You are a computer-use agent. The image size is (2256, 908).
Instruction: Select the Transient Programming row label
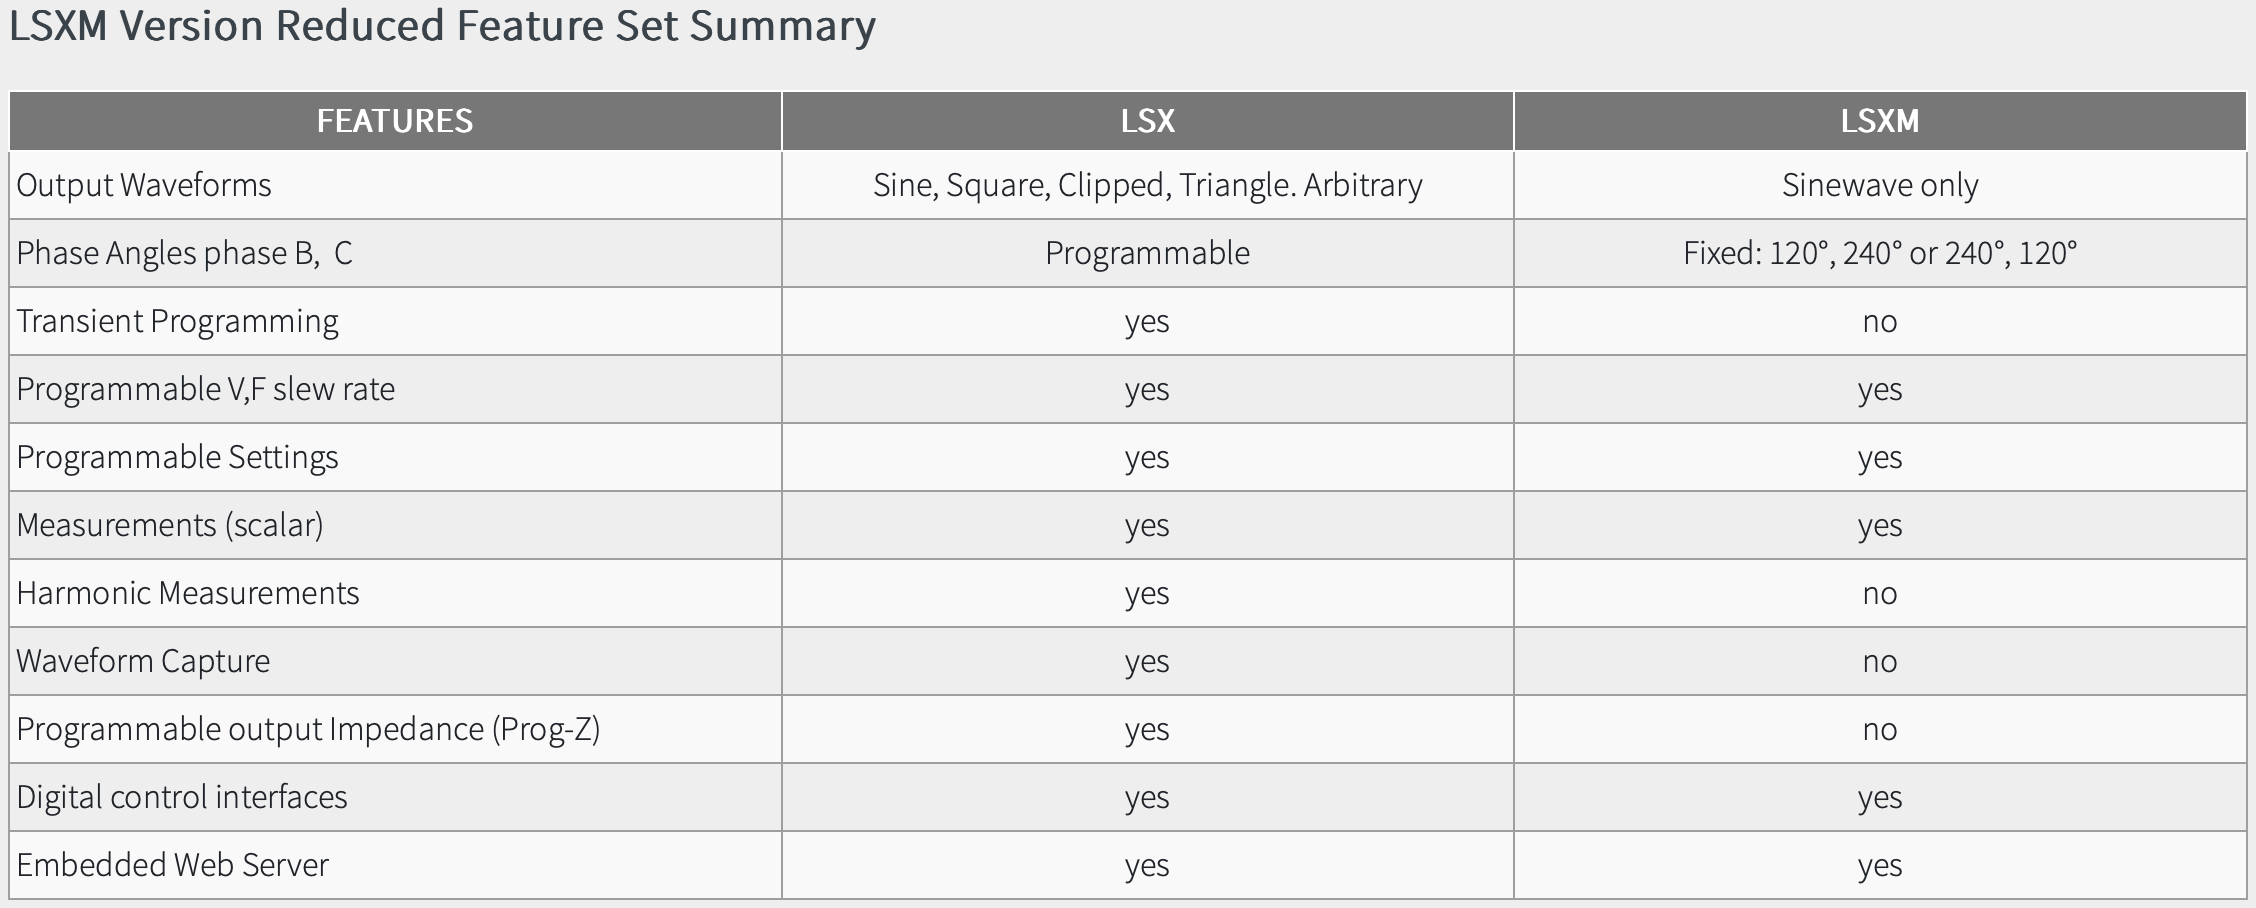click(177, 322)
